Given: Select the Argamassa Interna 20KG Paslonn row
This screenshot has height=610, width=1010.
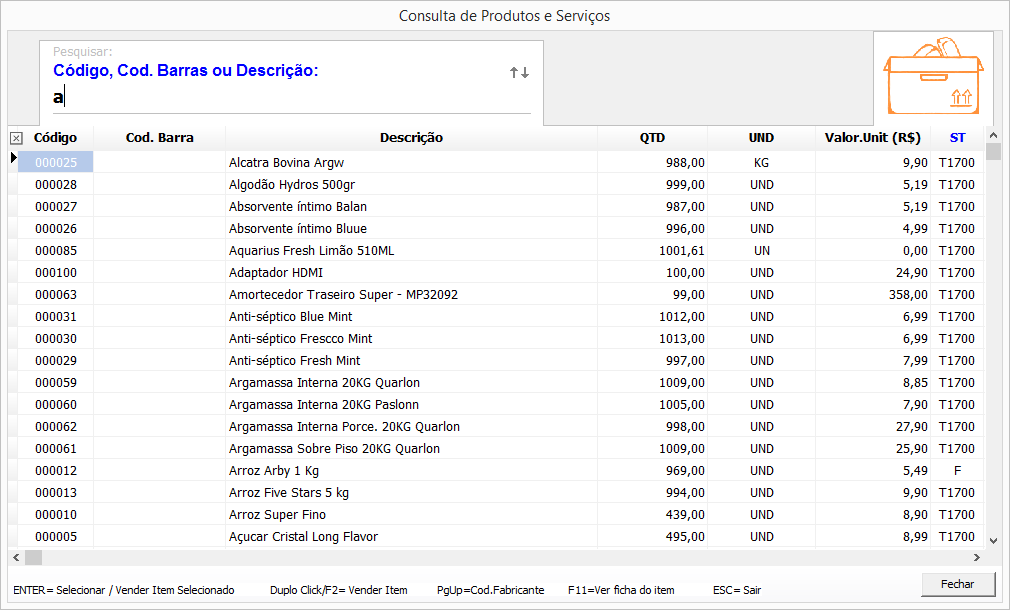Looking at the screenshot, I should point(500,405).
